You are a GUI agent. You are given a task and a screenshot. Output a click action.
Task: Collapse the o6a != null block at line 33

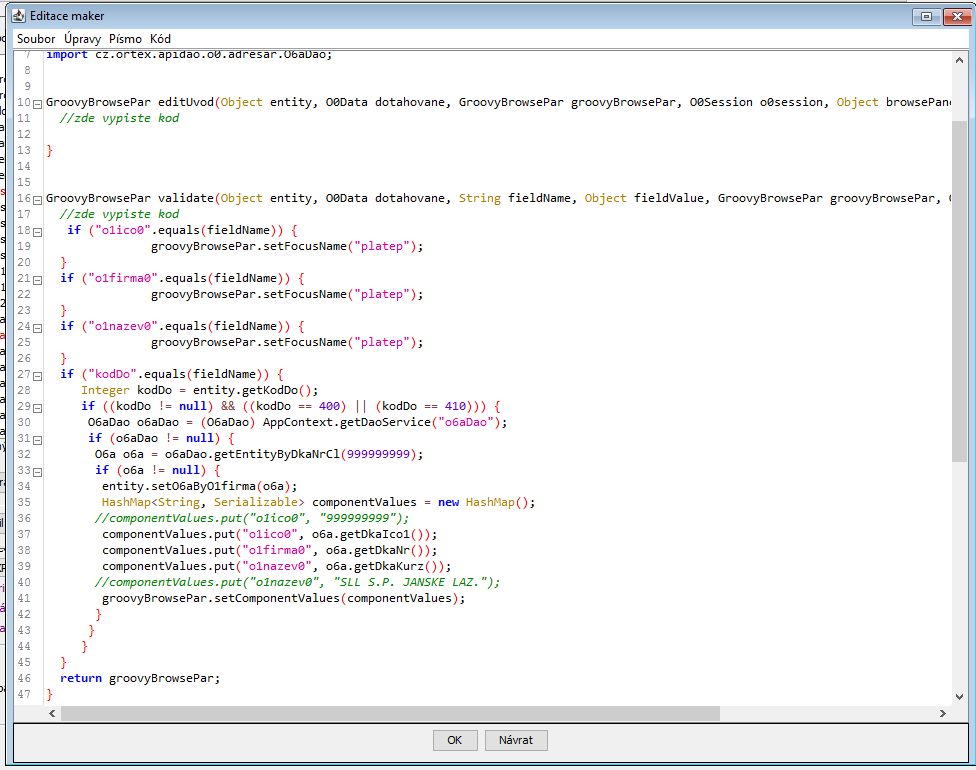37,471
